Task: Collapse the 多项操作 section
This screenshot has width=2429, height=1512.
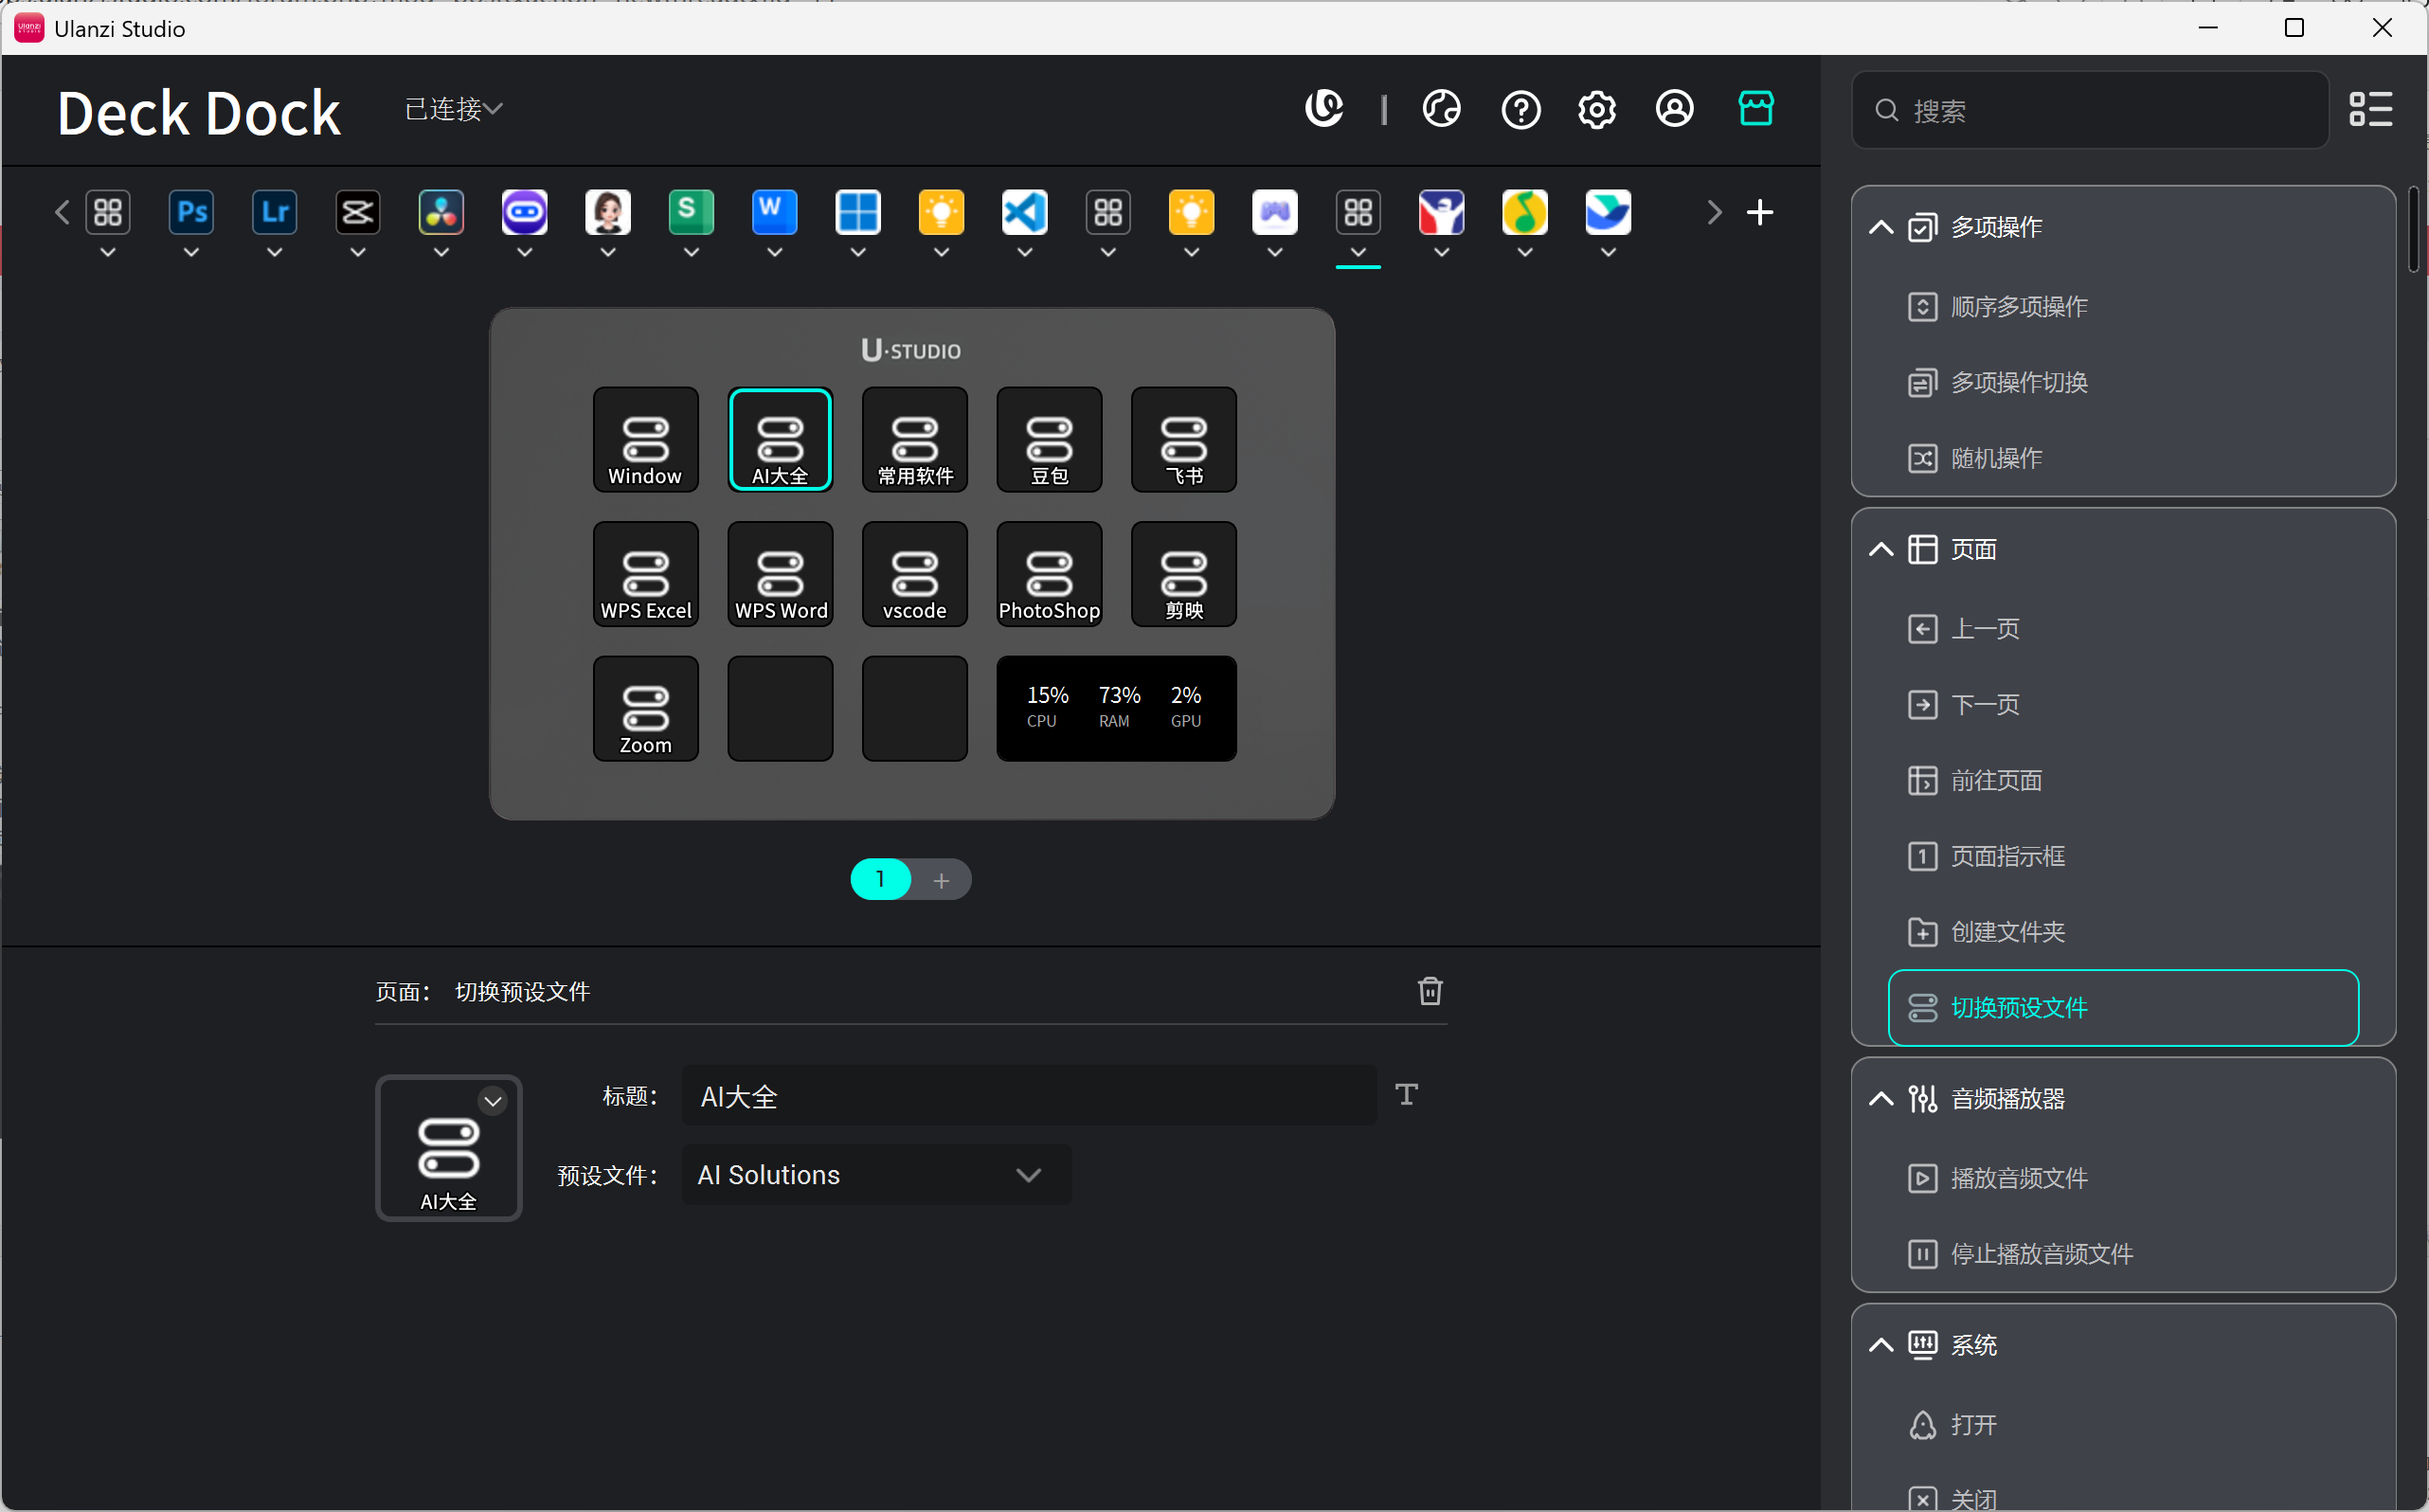Action: [x=1881, y=227]
